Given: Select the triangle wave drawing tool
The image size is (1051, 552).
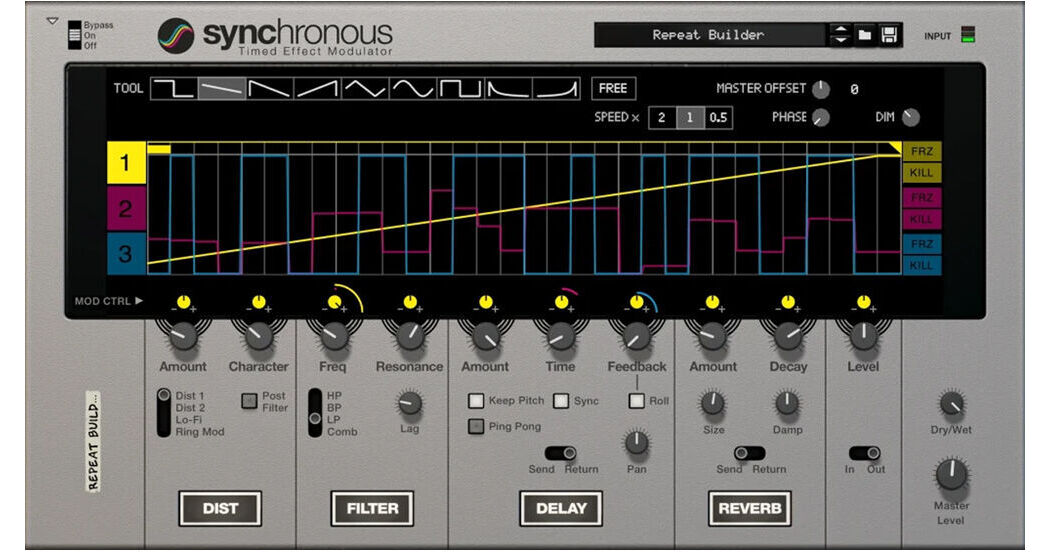Looking at the screenshot, I should tap(365, 88).
